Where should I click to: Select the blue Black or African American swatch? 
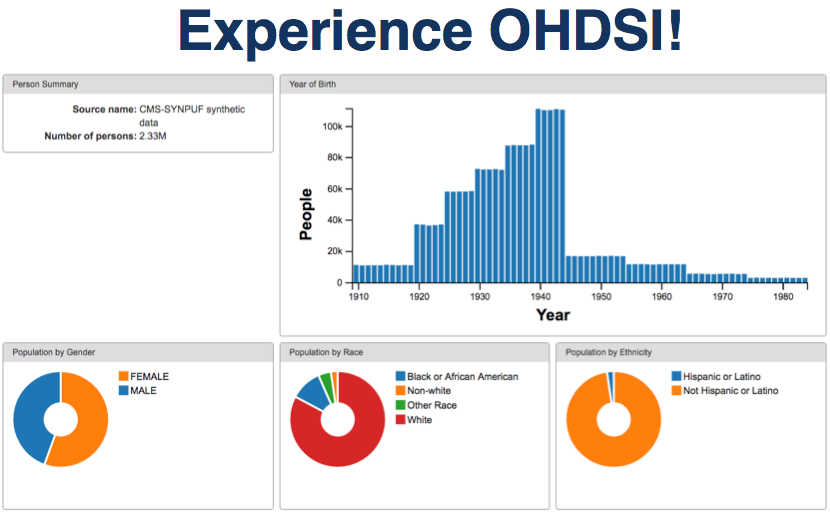tap(401, 377)
